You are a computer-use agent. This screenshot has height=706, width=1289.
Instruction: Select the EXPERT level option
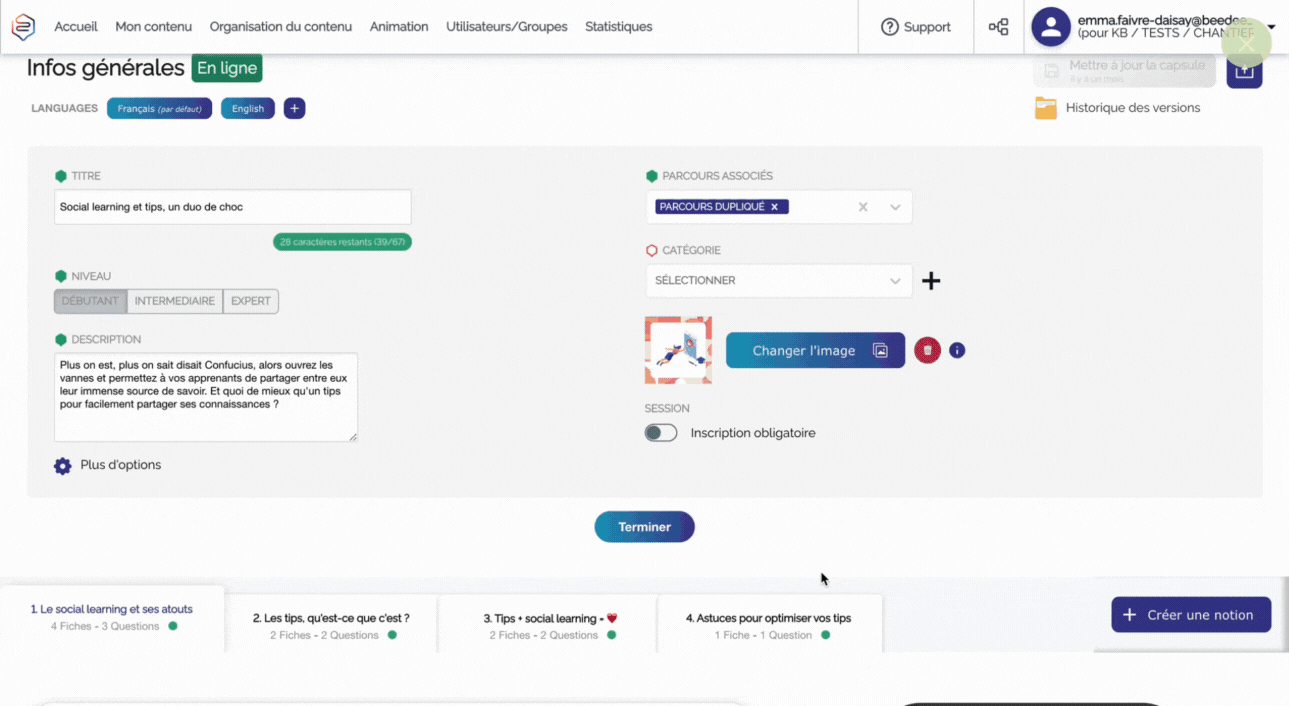[251, 301]
